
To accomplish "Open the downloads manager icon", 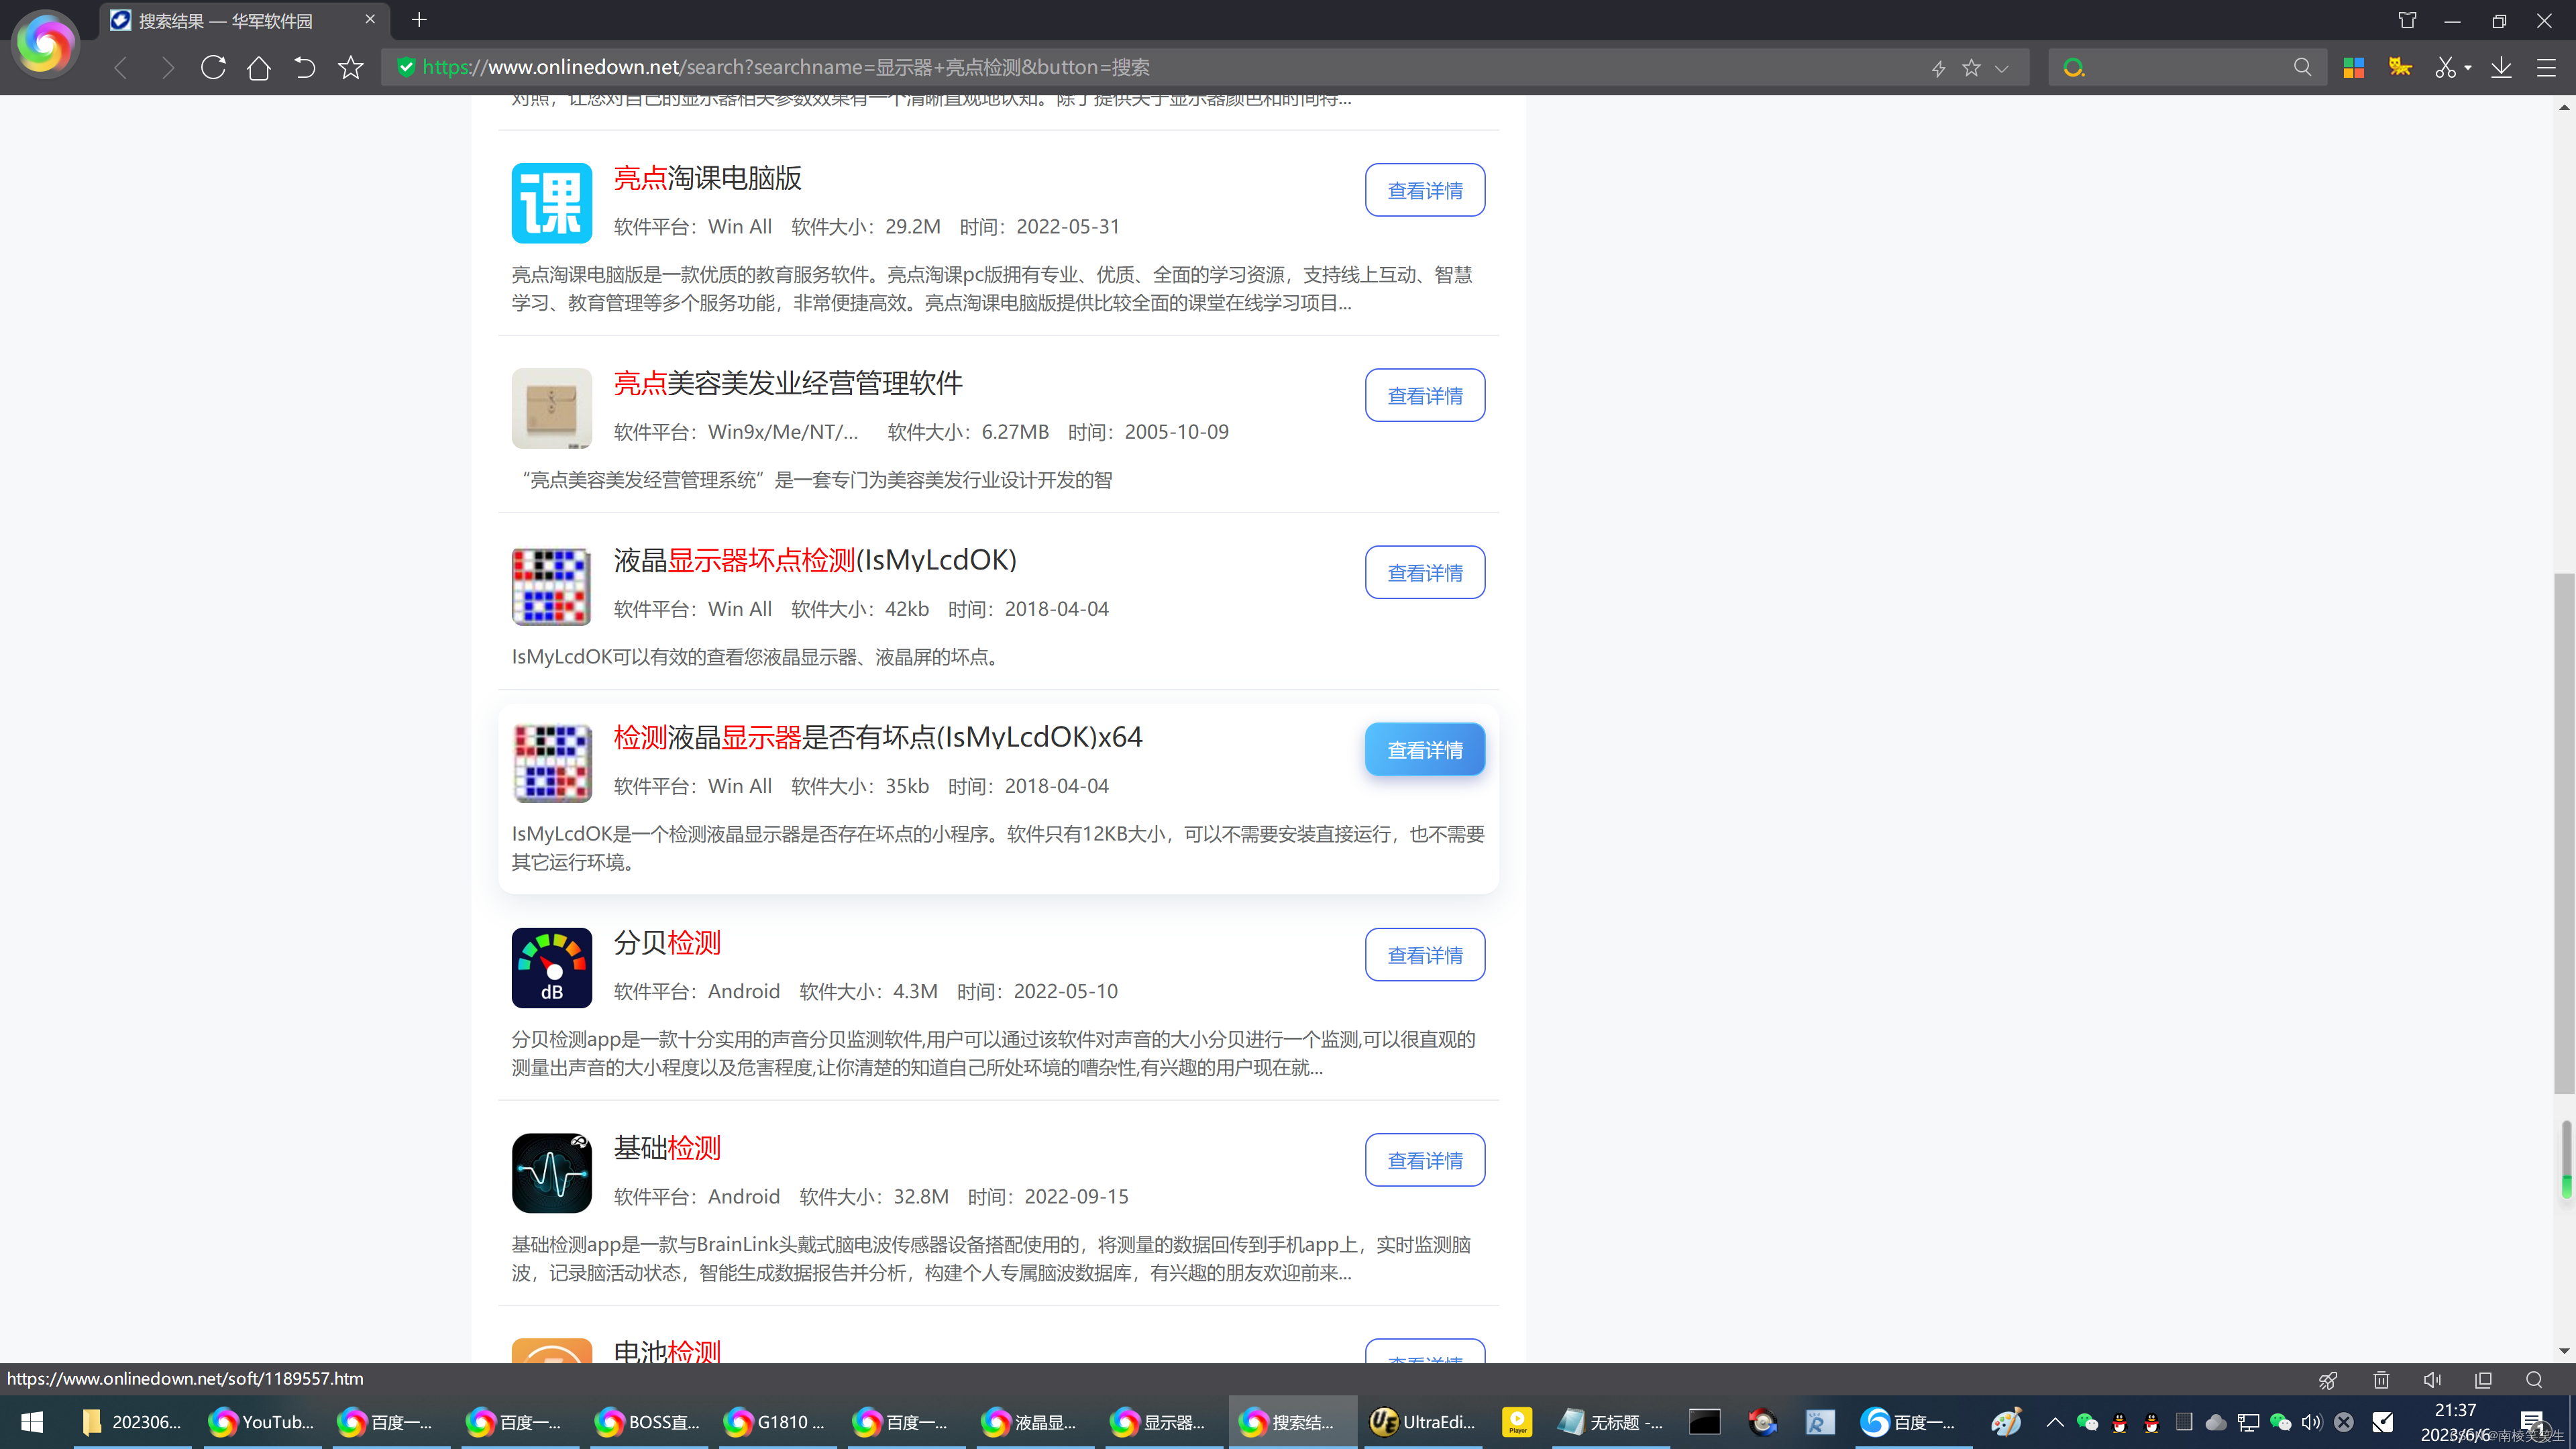I will click(2501, 68).
